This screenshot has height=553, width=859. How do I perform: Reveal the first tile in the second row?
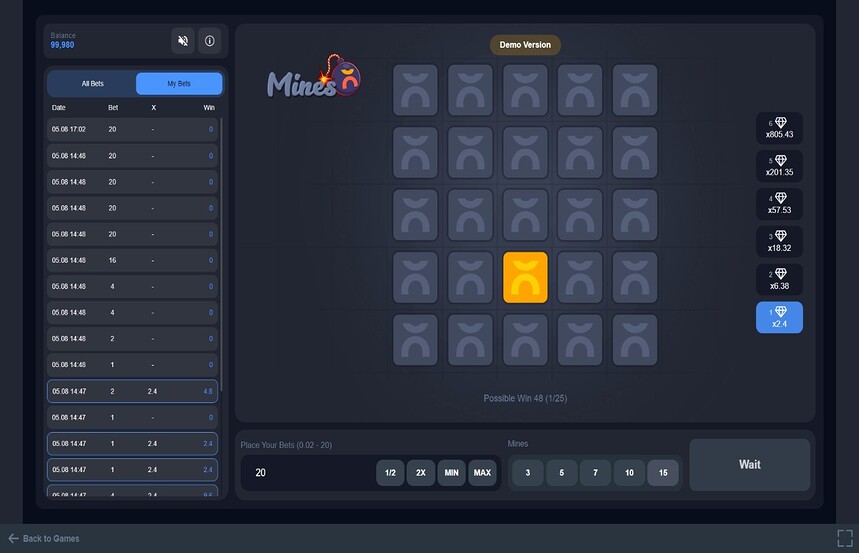click(x=415, y=152)
